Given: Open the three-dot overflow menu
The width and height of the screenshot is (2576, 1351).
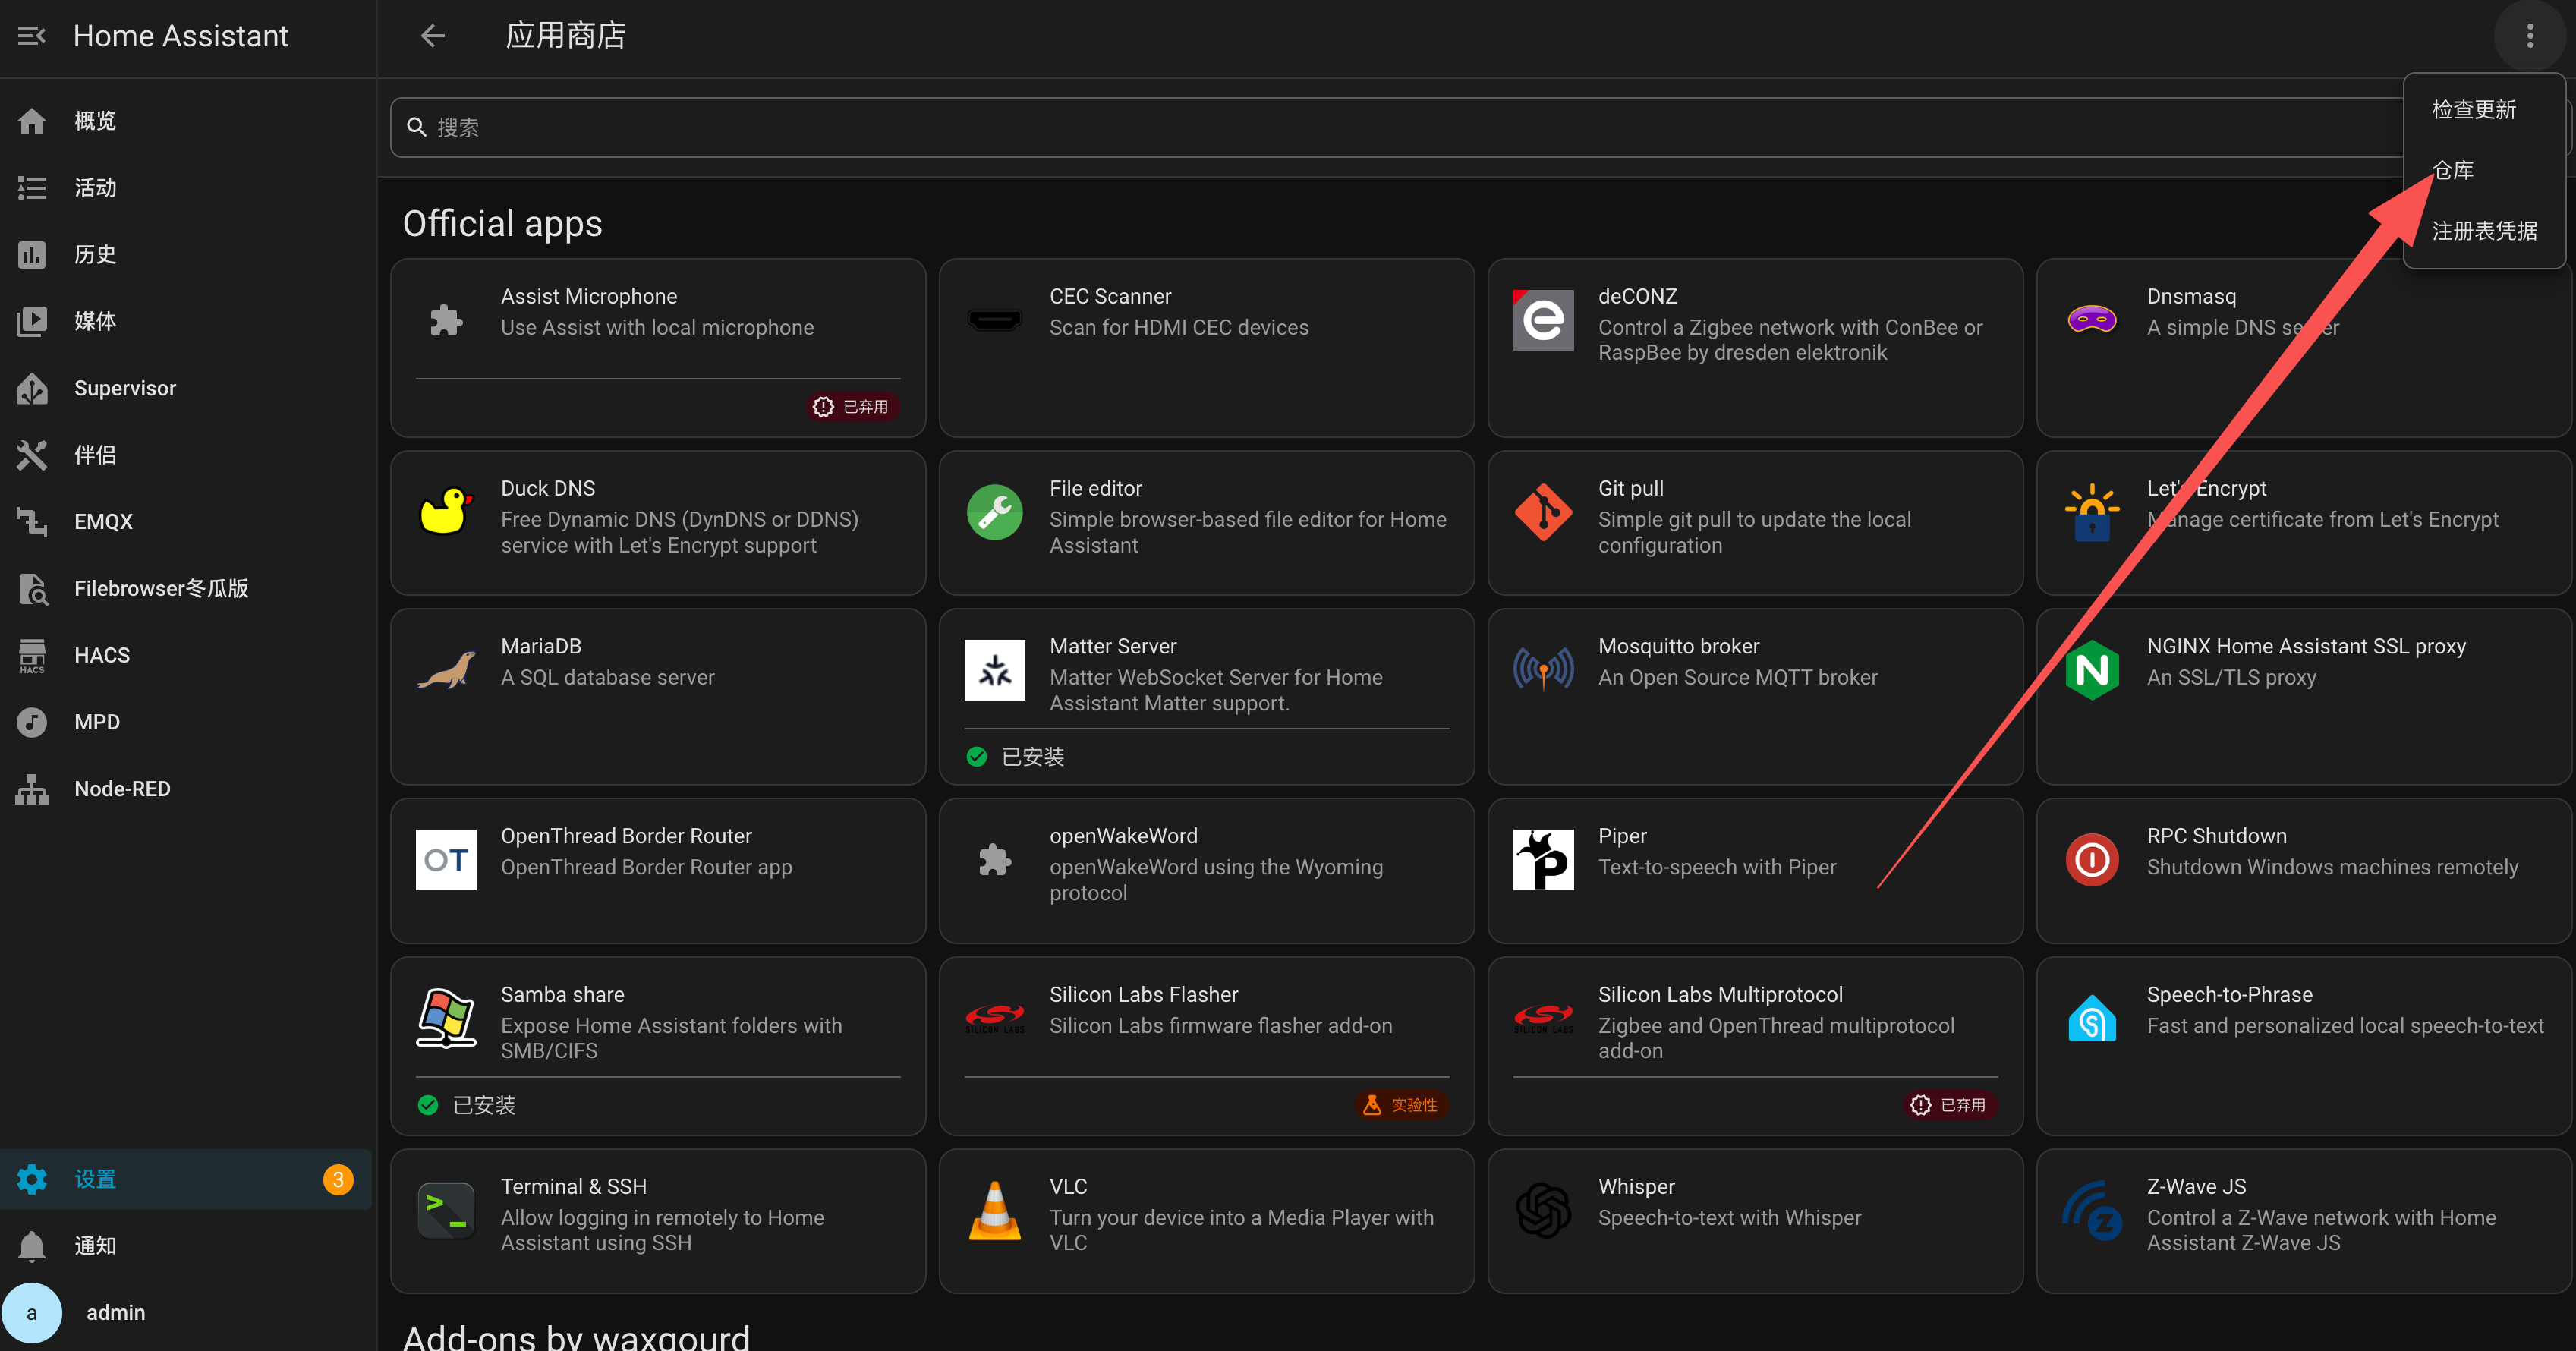Looking at the screenshot, I should pos(2530,36).
